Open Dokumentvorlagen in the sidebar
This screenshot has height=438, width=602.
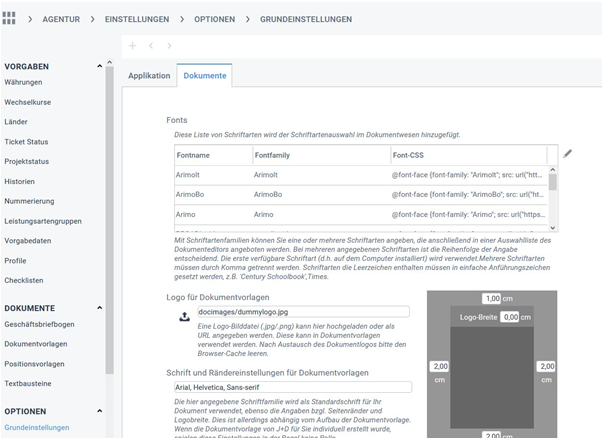coord(36,343)
